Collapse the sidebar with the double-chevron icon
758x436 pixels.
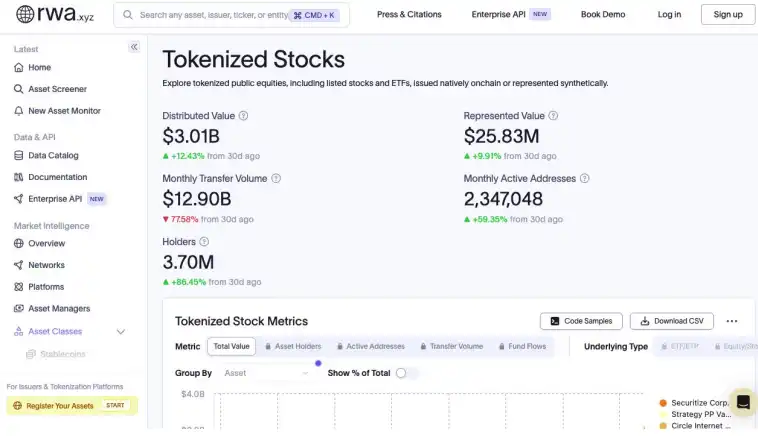[134, 47]
